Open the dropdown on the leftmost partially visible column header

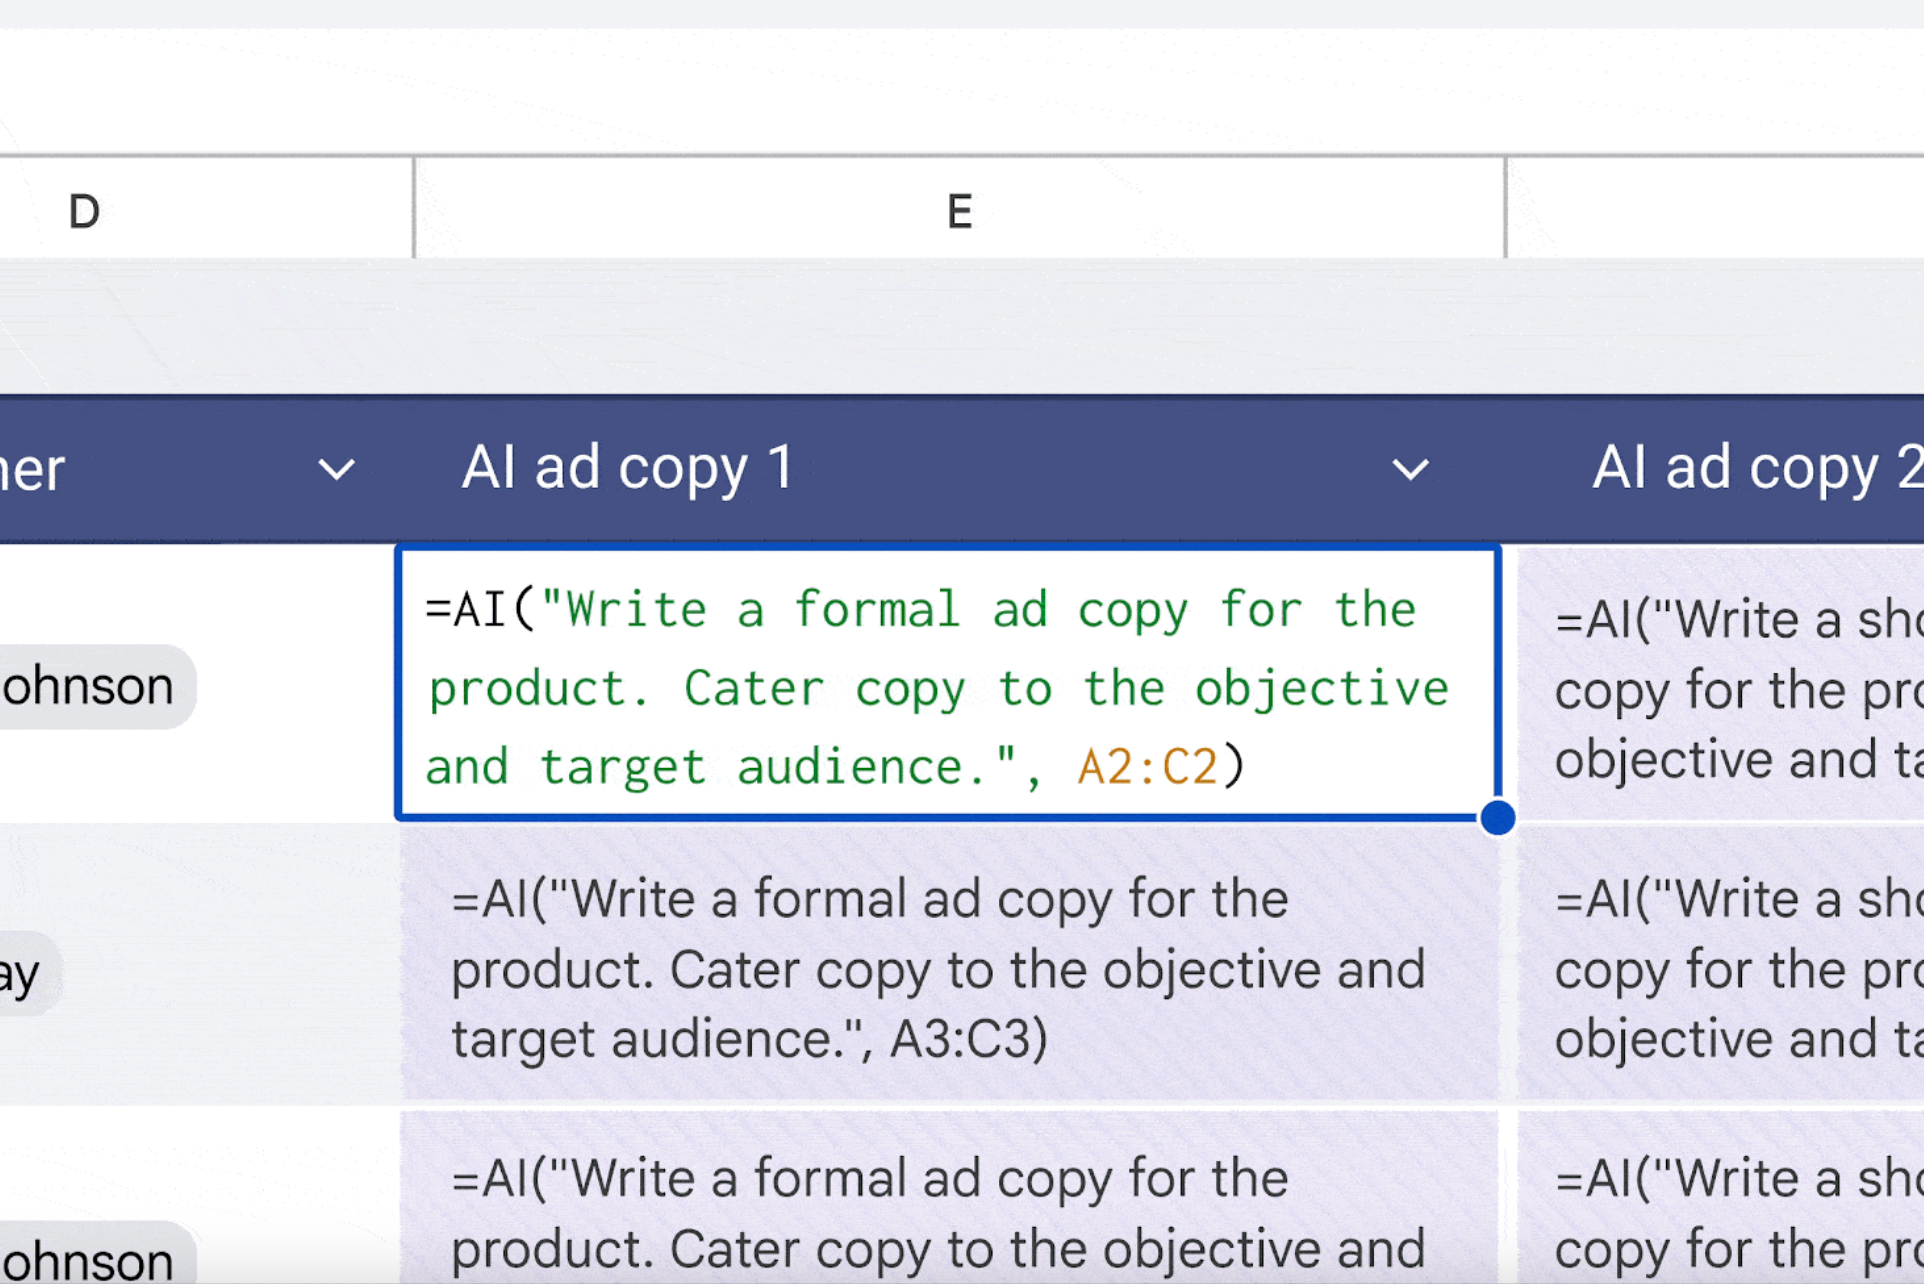(x=336, y=468)
